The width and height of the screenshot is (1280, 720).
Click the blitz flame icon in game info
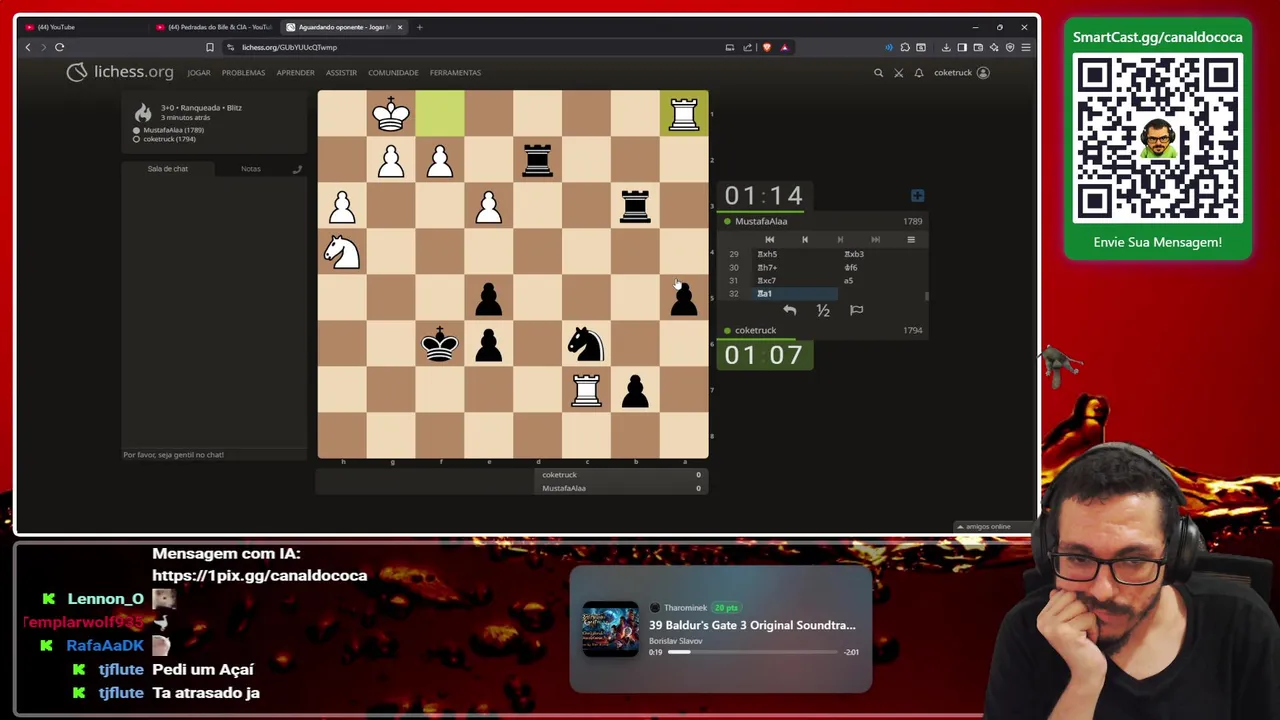(x=142, y=111)
